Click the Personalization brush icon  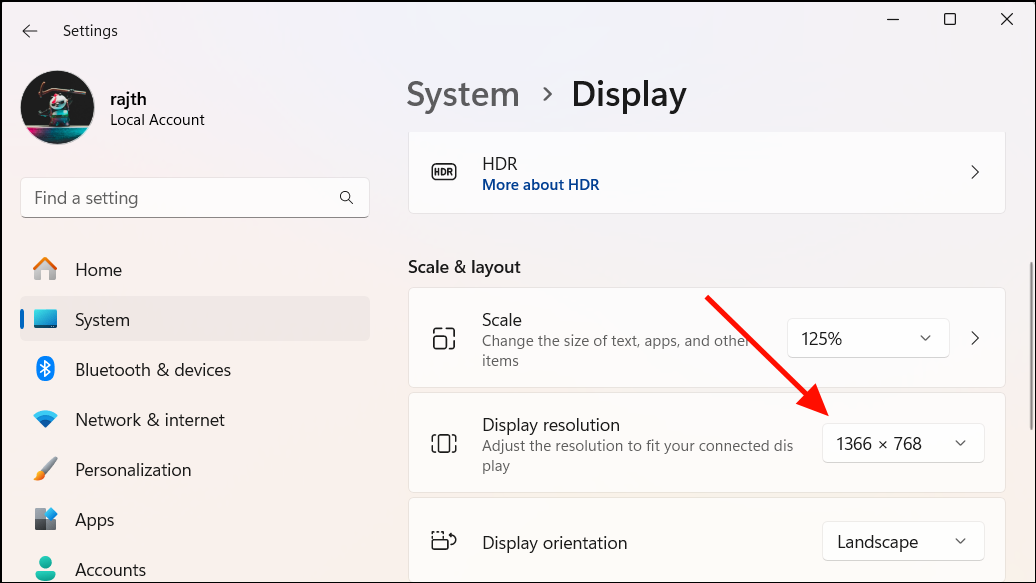(x=45, y=469)
